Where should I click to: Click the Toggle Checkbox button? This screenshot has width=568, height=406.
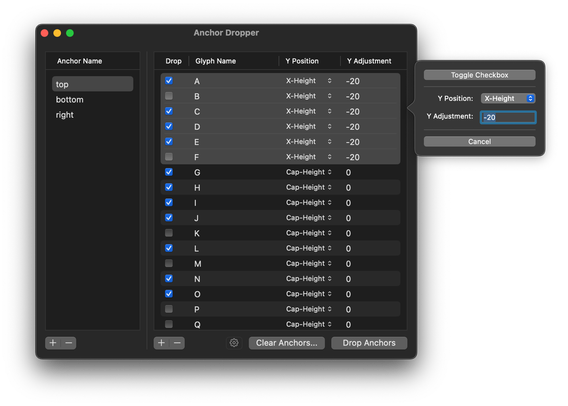(480, 75)
